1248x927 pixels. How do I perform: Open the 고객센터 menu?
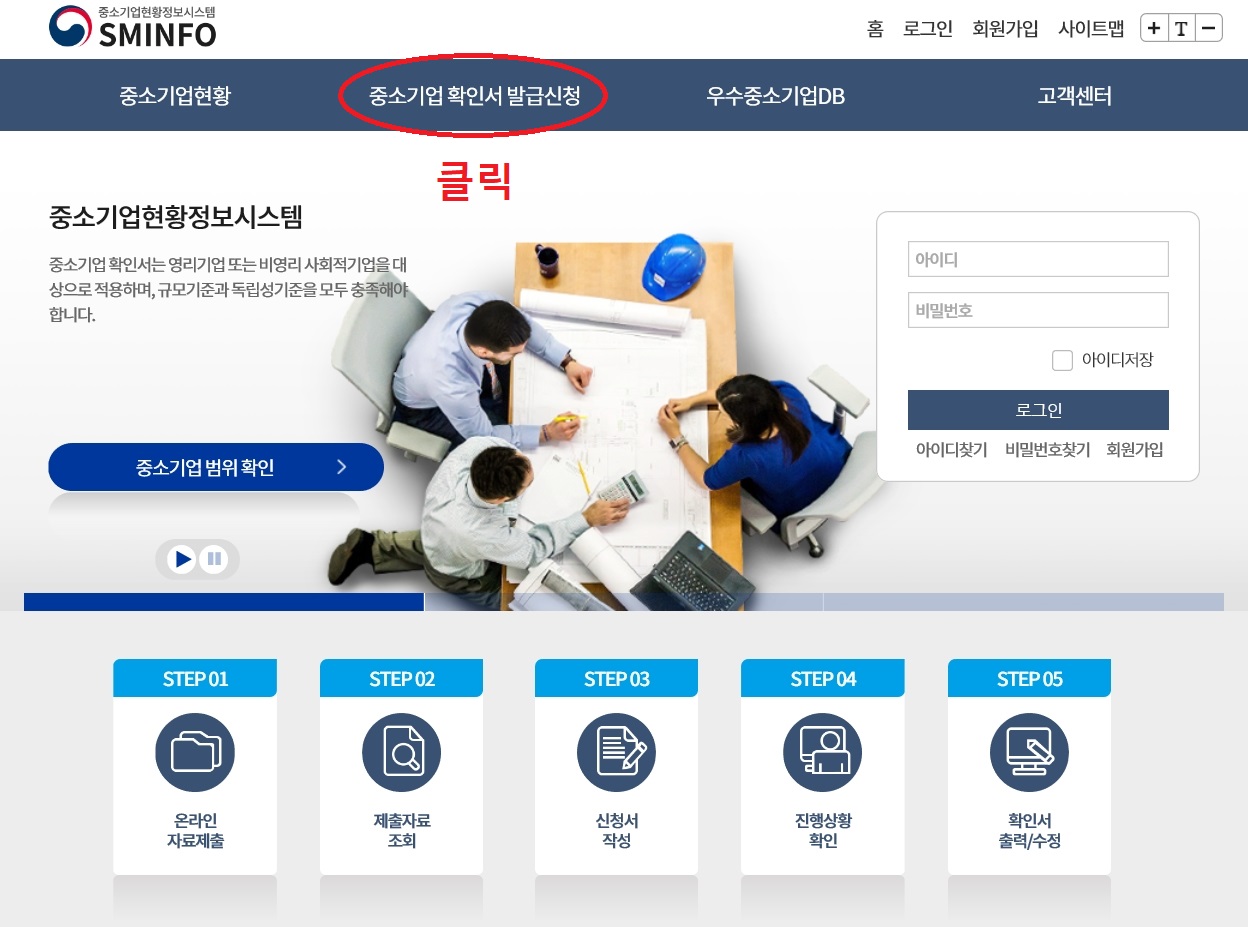pyautogui.click(x=1074, y=96)
